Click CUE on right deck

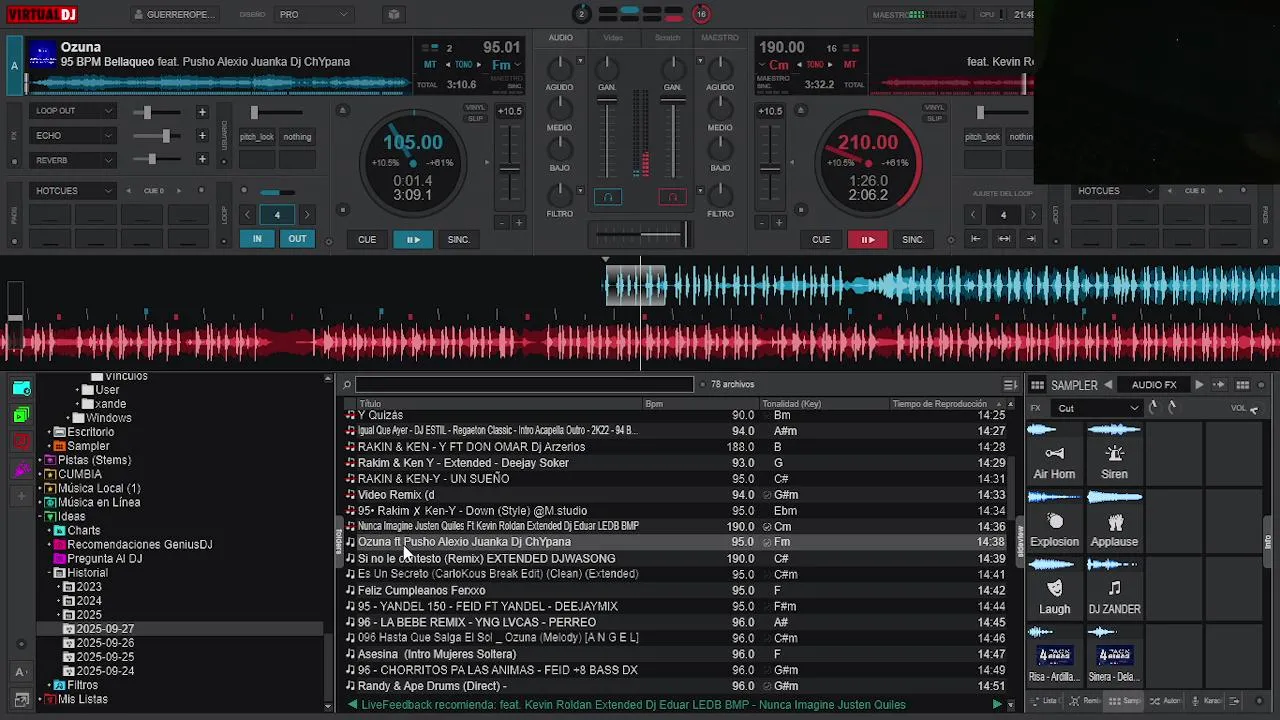(x=821, y=239)
